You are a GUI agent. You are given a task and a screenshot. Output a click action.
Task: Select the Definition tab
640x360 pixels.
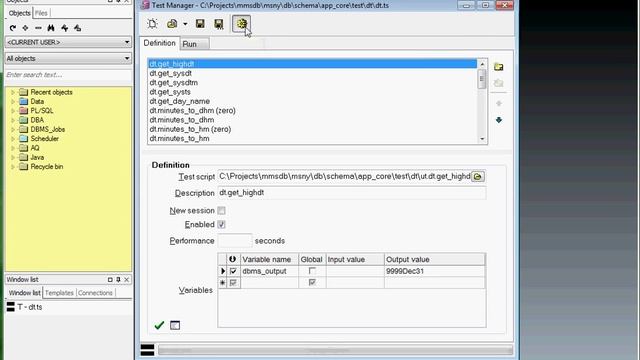(159, 43)
